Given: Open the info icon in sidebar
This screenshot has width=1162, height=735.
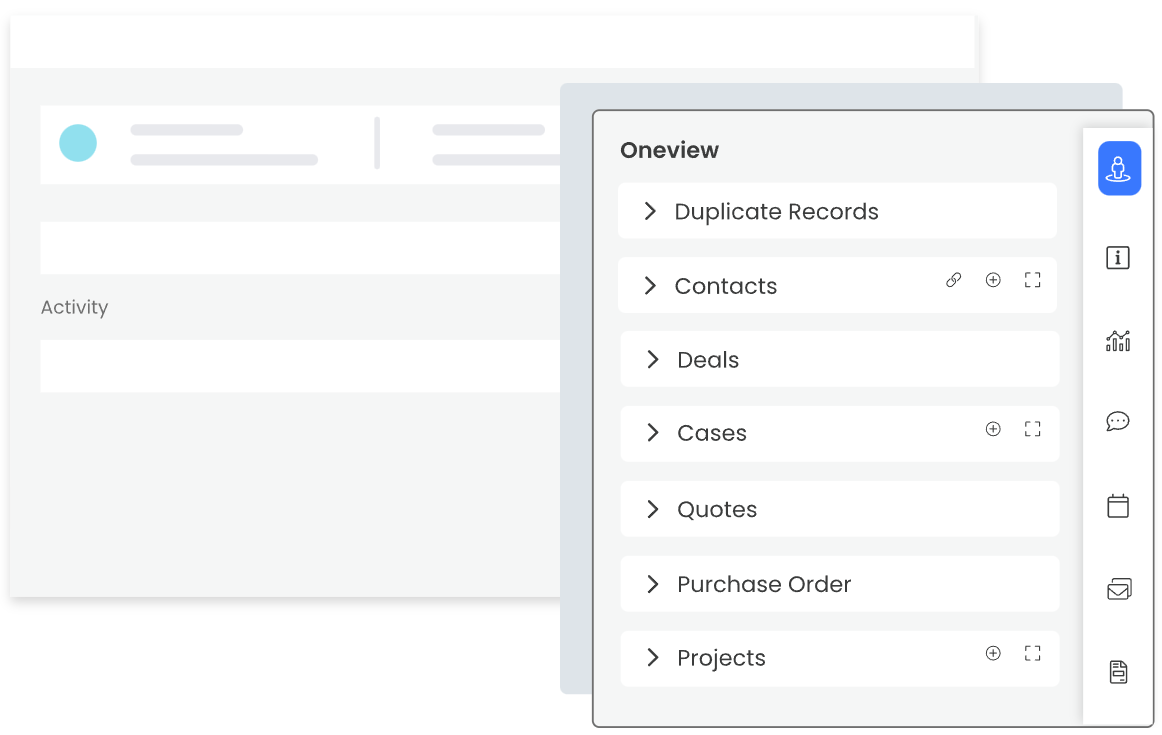Looking at the screenshot, I should click(x=1118, y=258).
